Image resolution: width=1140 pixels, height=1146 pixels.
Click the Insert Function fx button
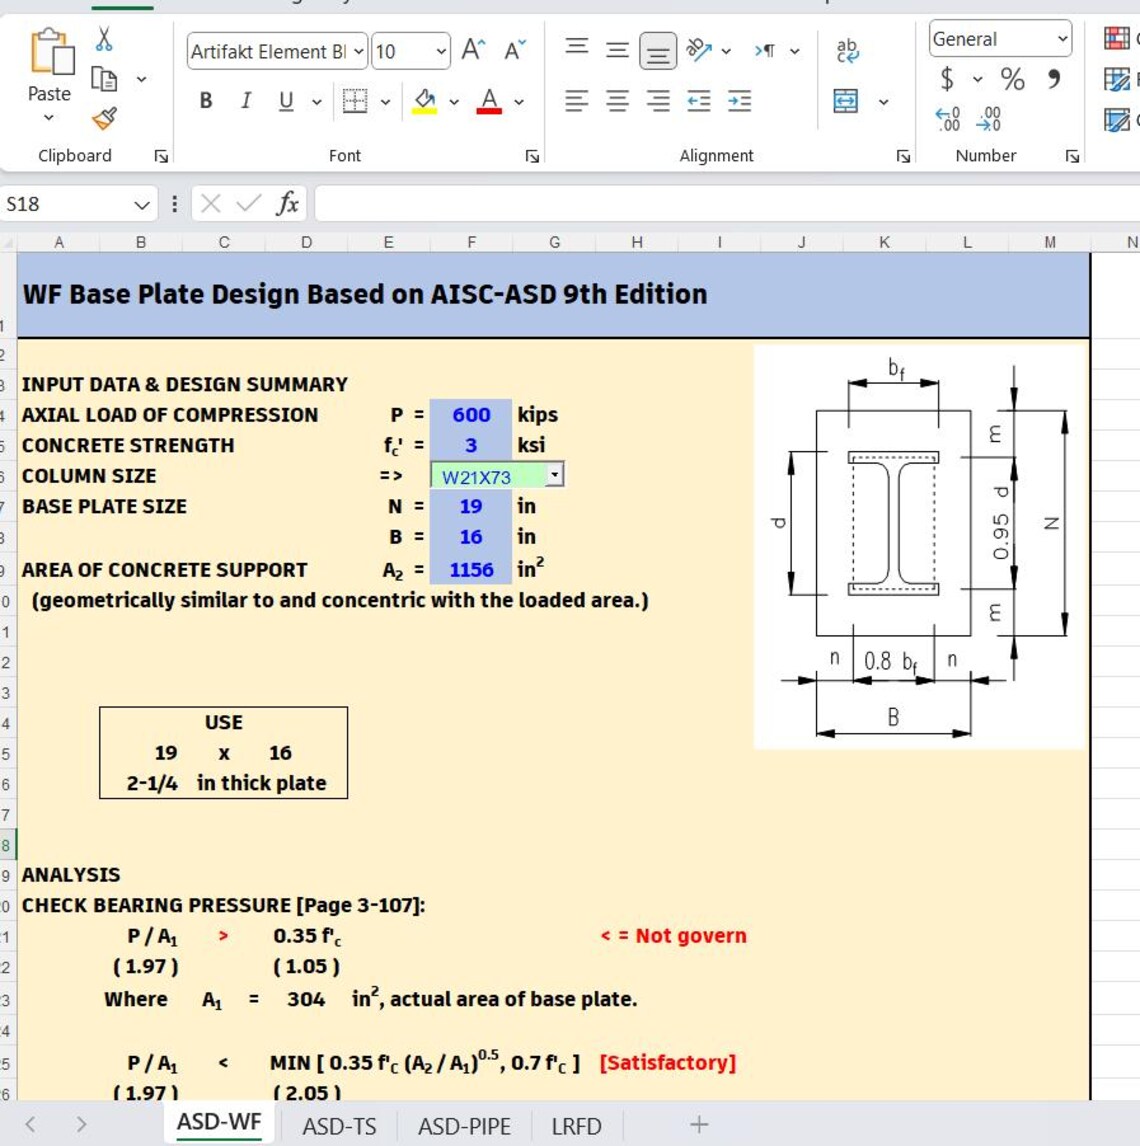point(287,203)
